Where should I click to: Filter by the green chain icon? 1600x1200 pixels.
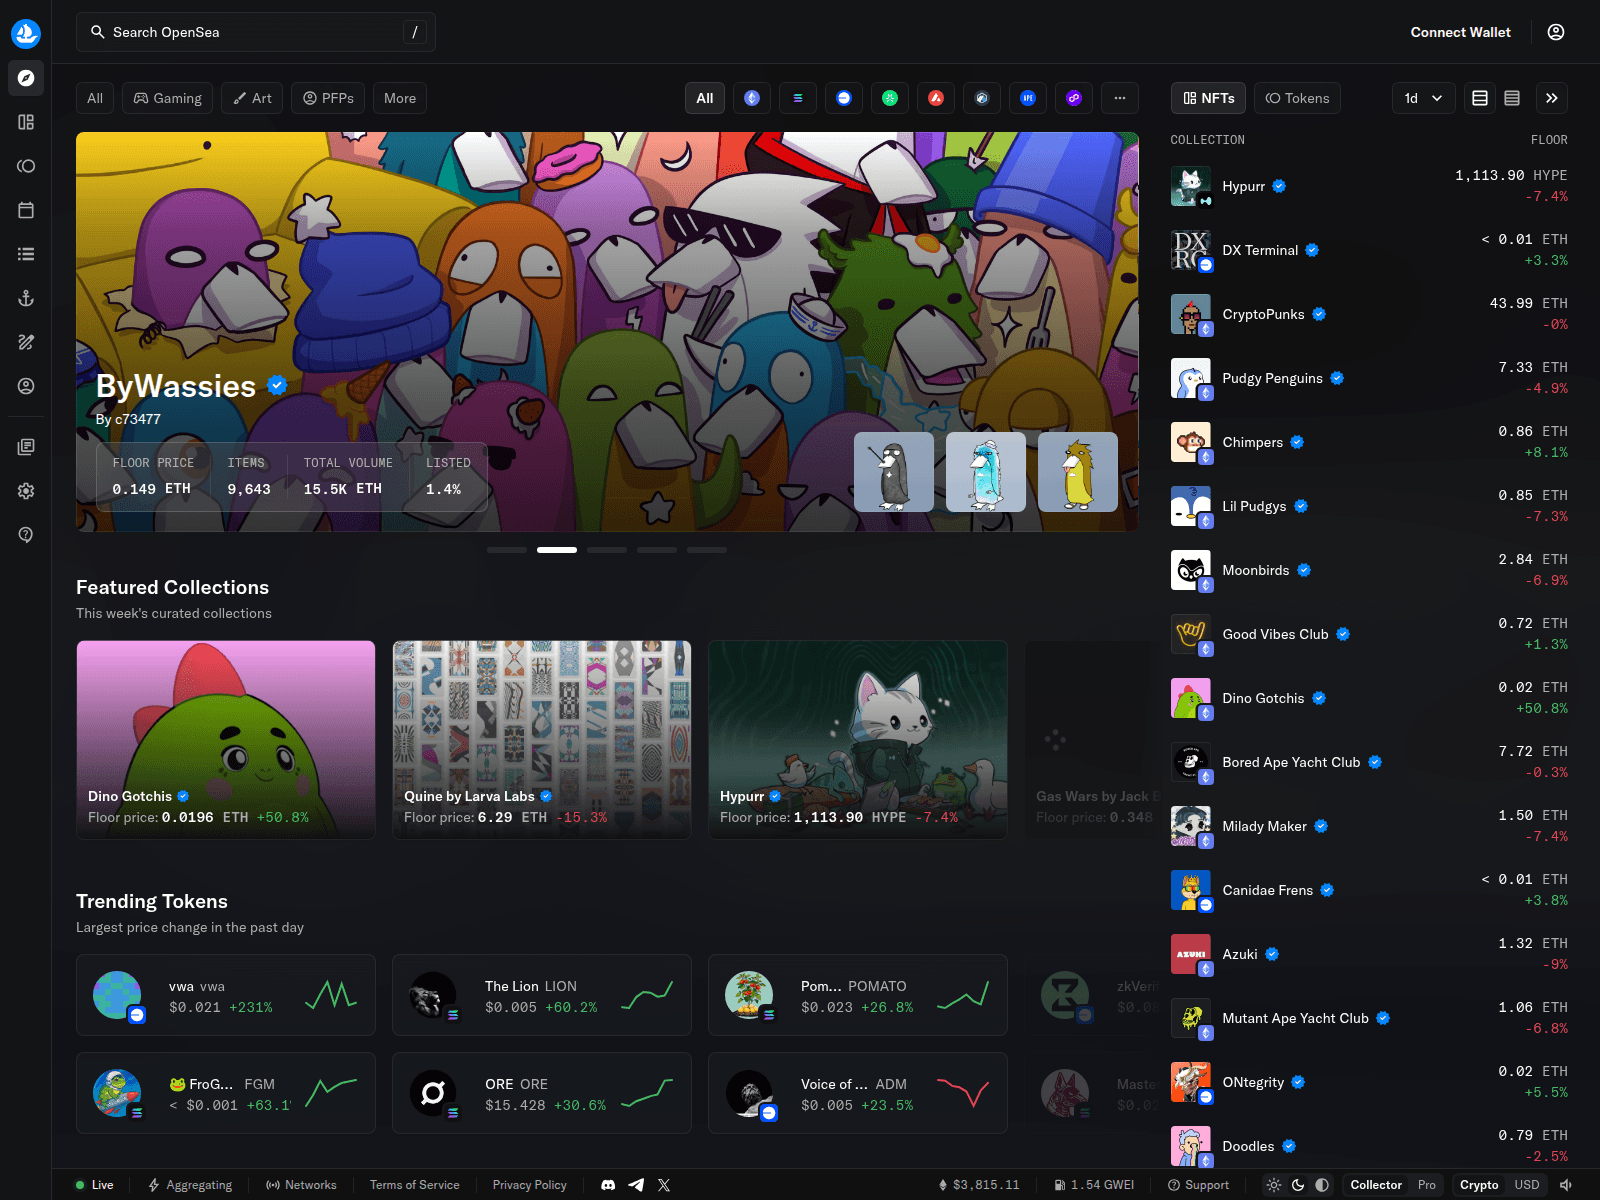[x=890, y=98]
